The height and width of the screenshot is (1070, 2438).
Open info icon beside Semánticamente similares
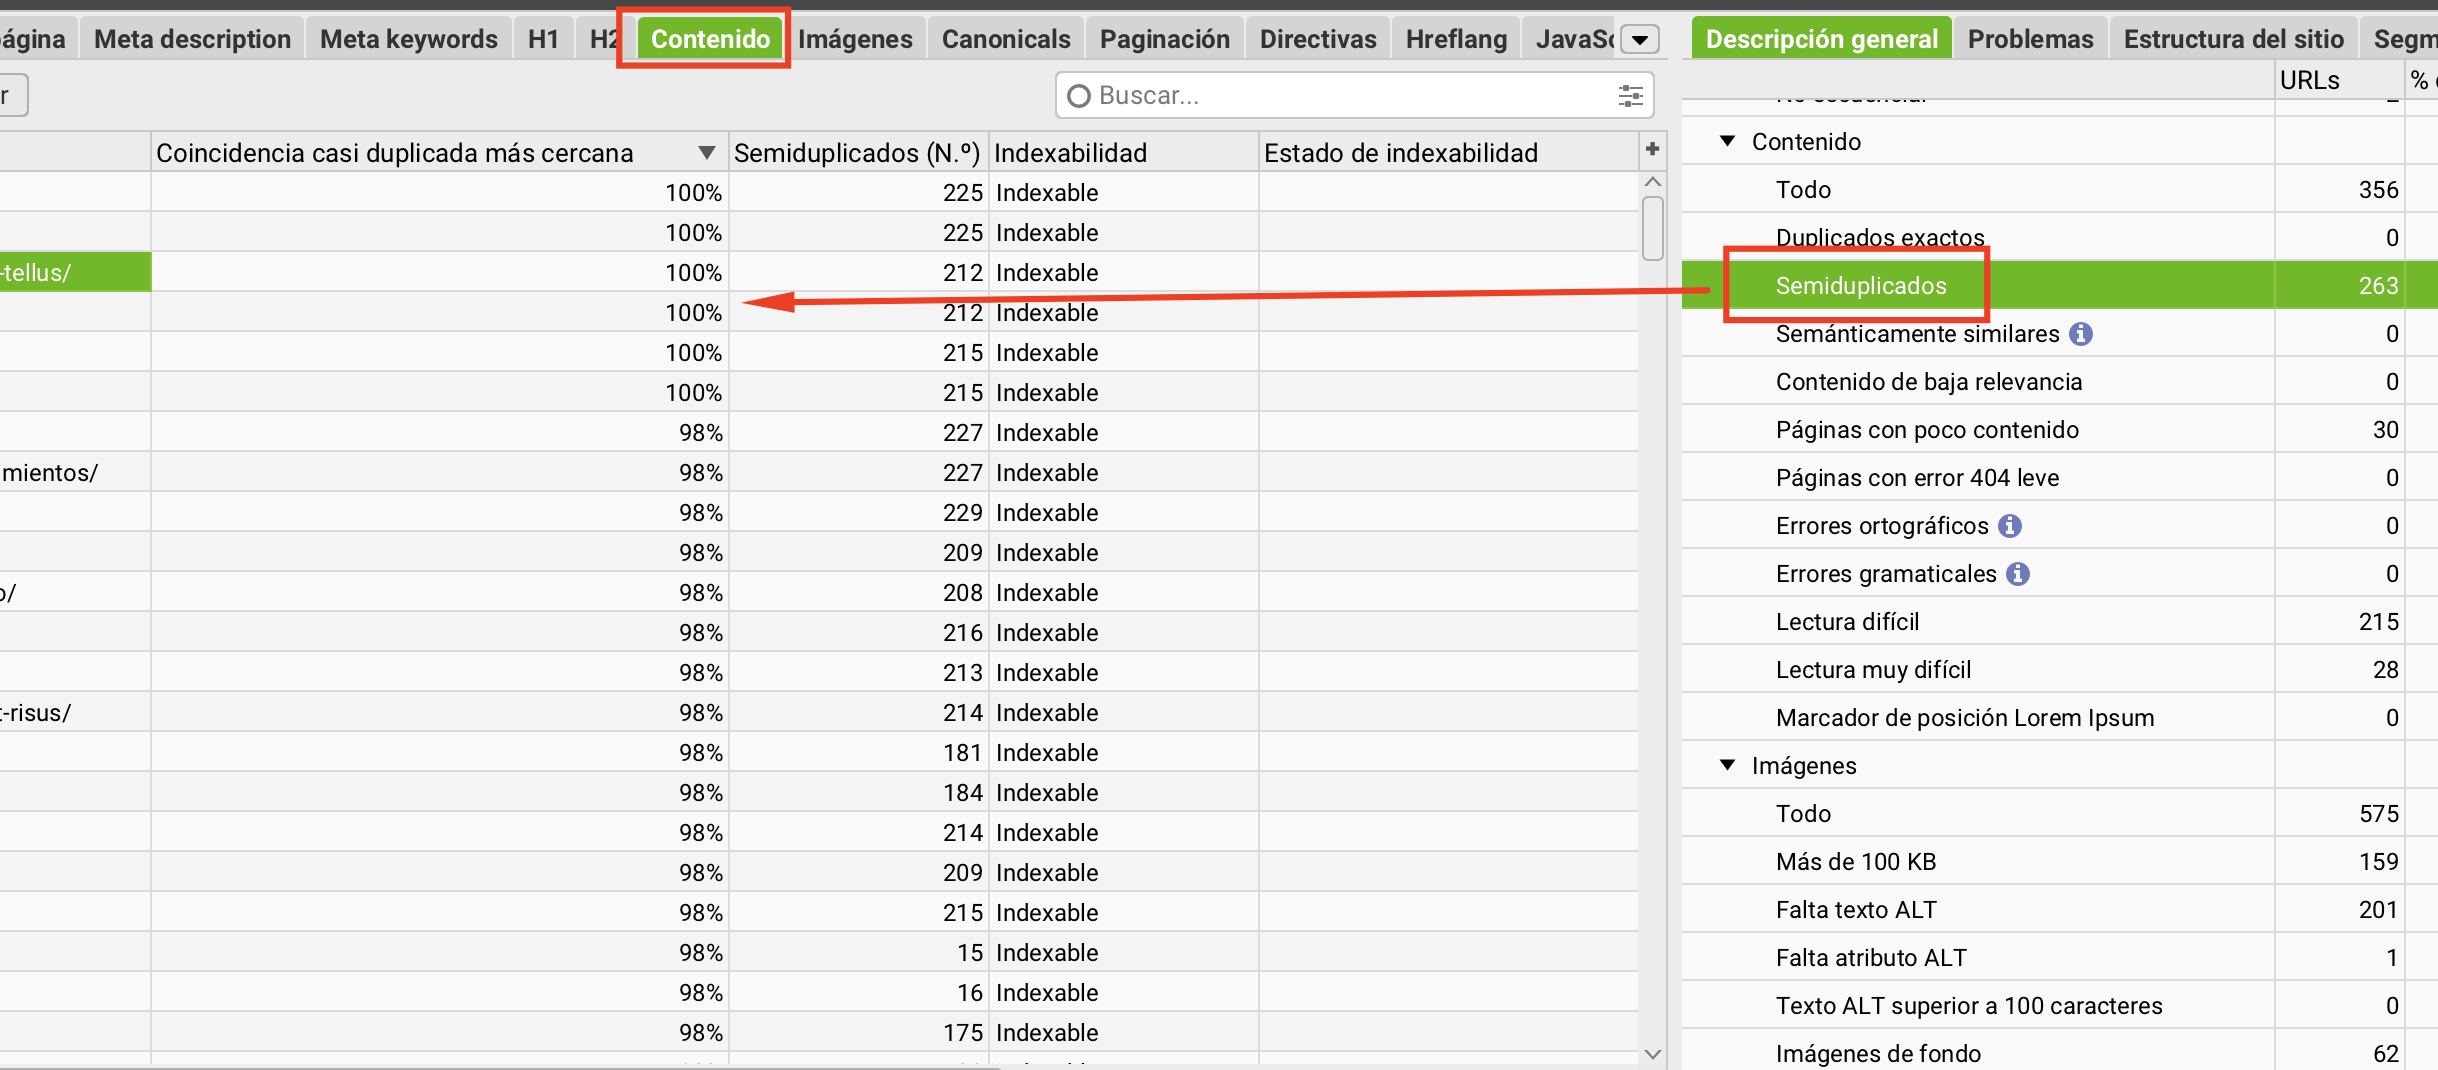point(2081,334)
